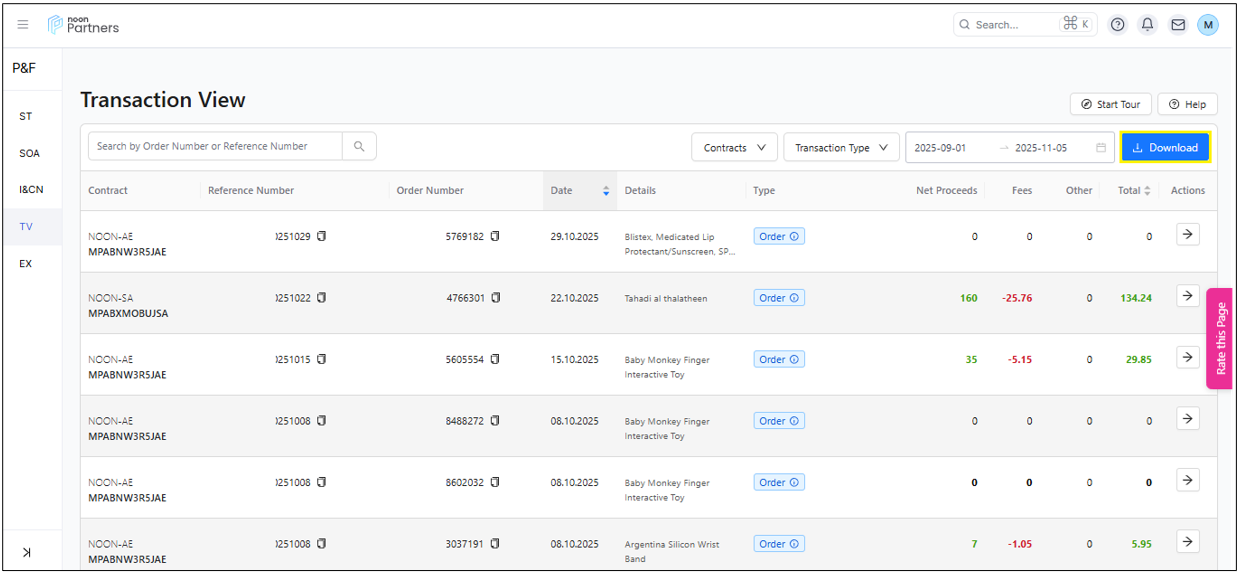Click the calendar icon in date range
1240x574 pixels.
(1101, 148)
